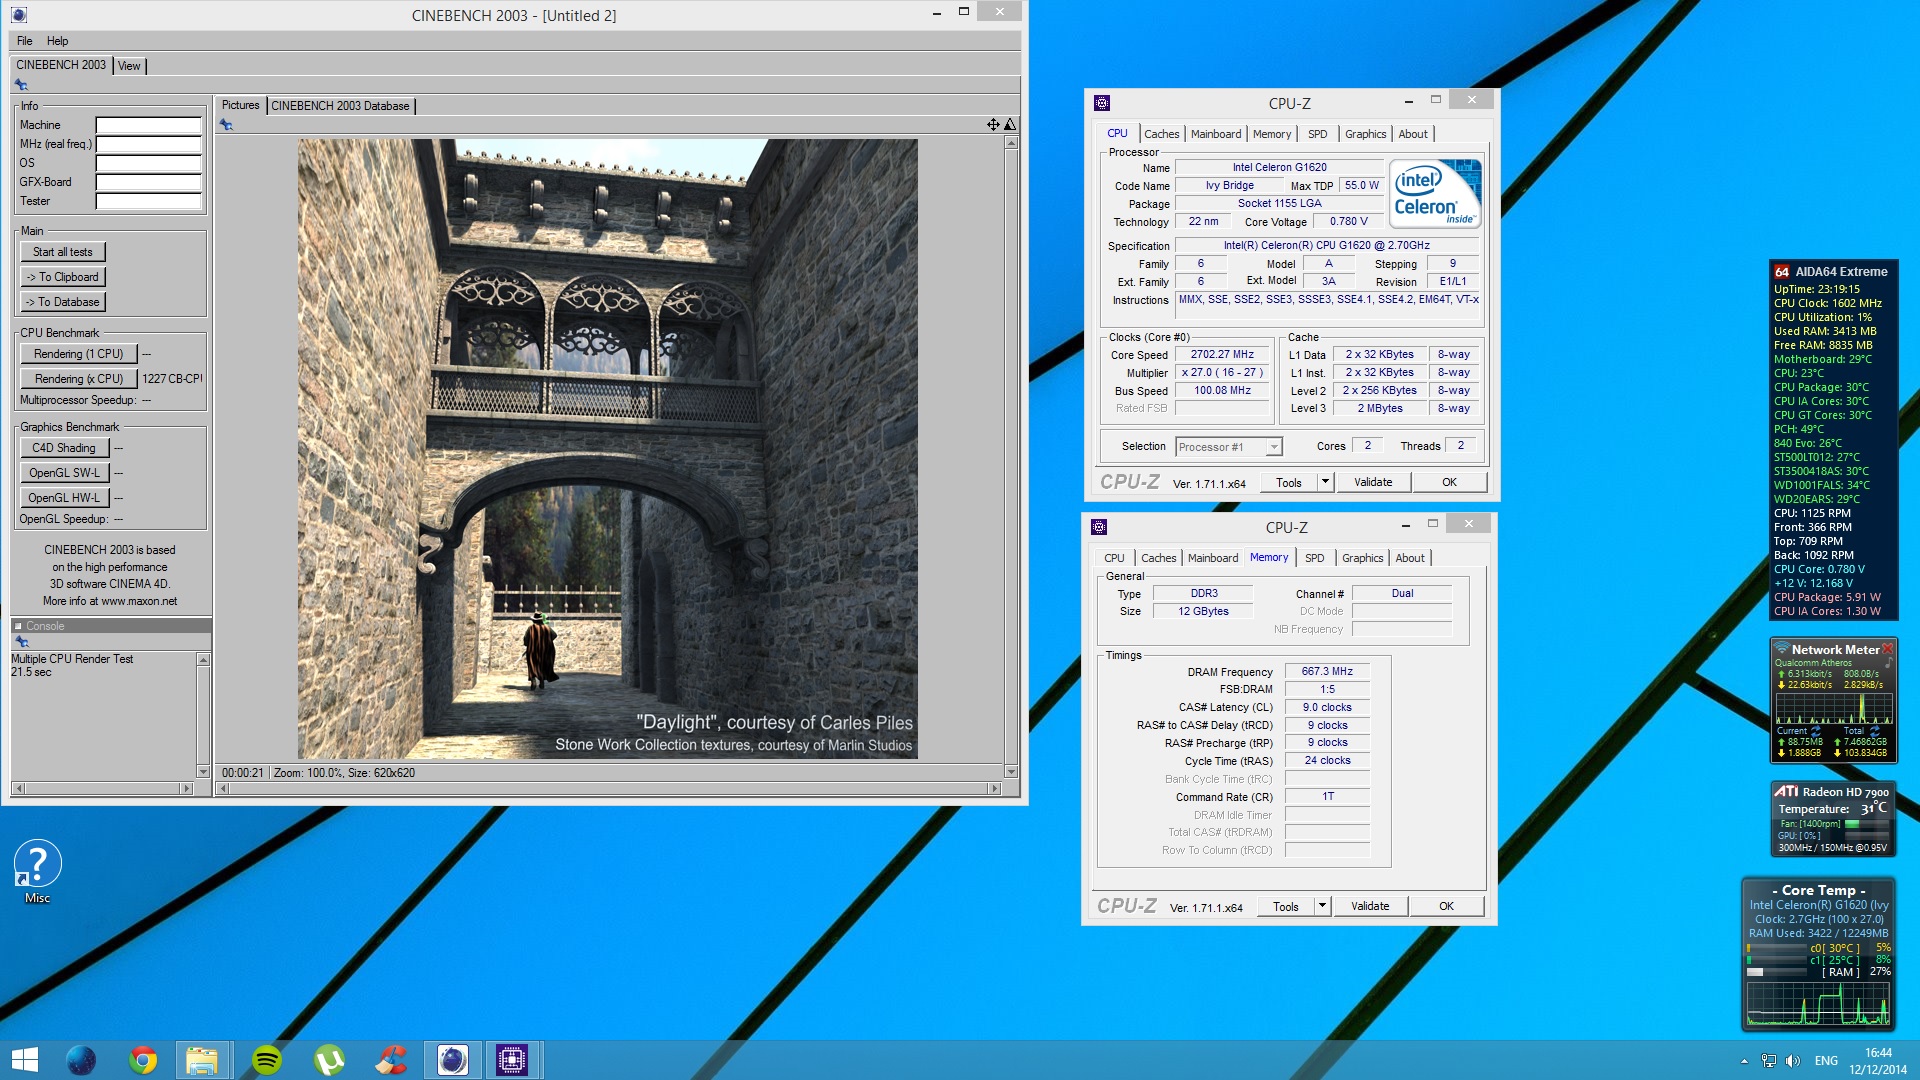The width and height of the screenshot is (1920, 1080).
Task: Open the Windows Start button
Action: point(24,1060)
